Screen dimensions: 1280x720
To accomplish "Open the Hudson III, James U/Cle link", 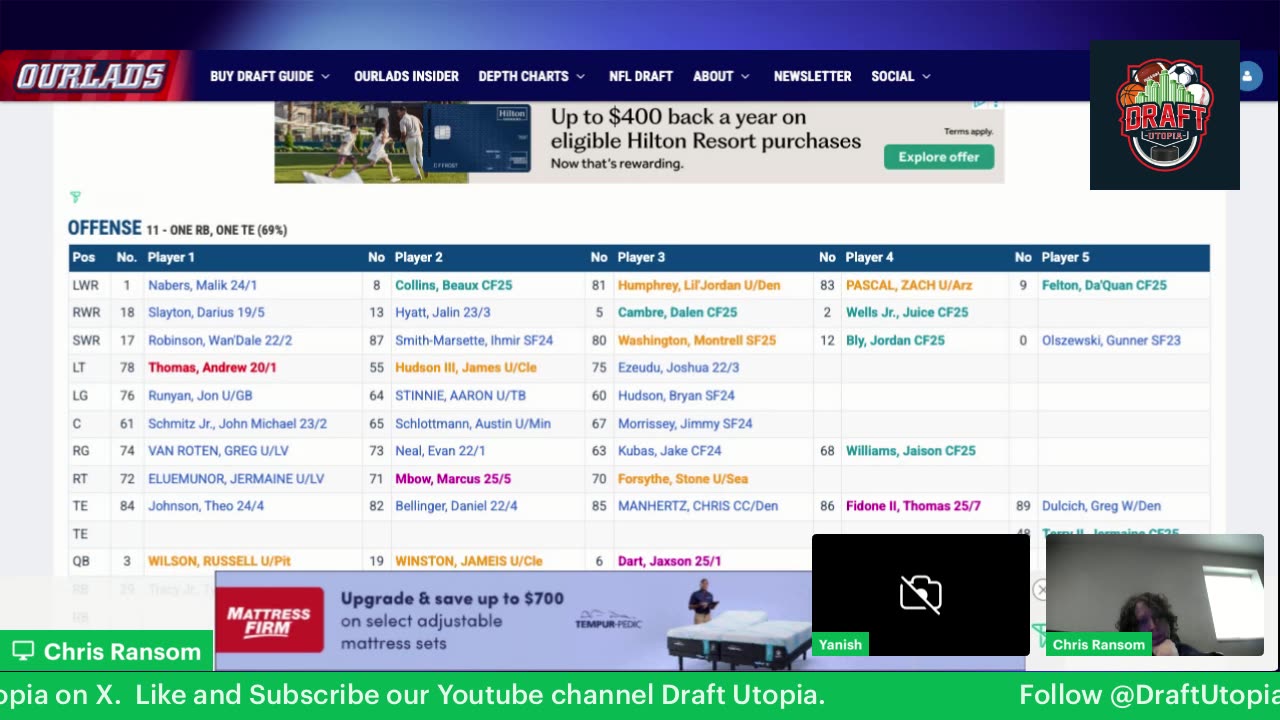I will click(x=466, y=367).
